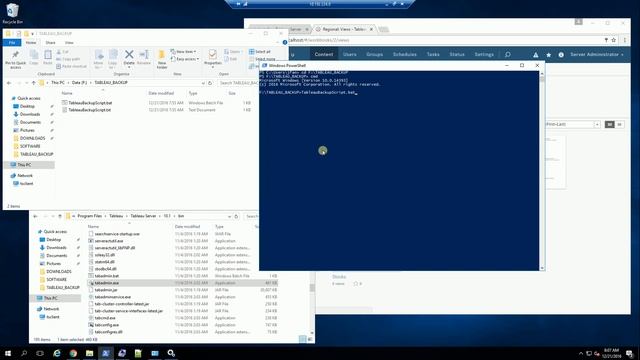Screen dimensions: 640x360
Task: Click info icon in Tableau Server header
Action: tap(561, 55)
